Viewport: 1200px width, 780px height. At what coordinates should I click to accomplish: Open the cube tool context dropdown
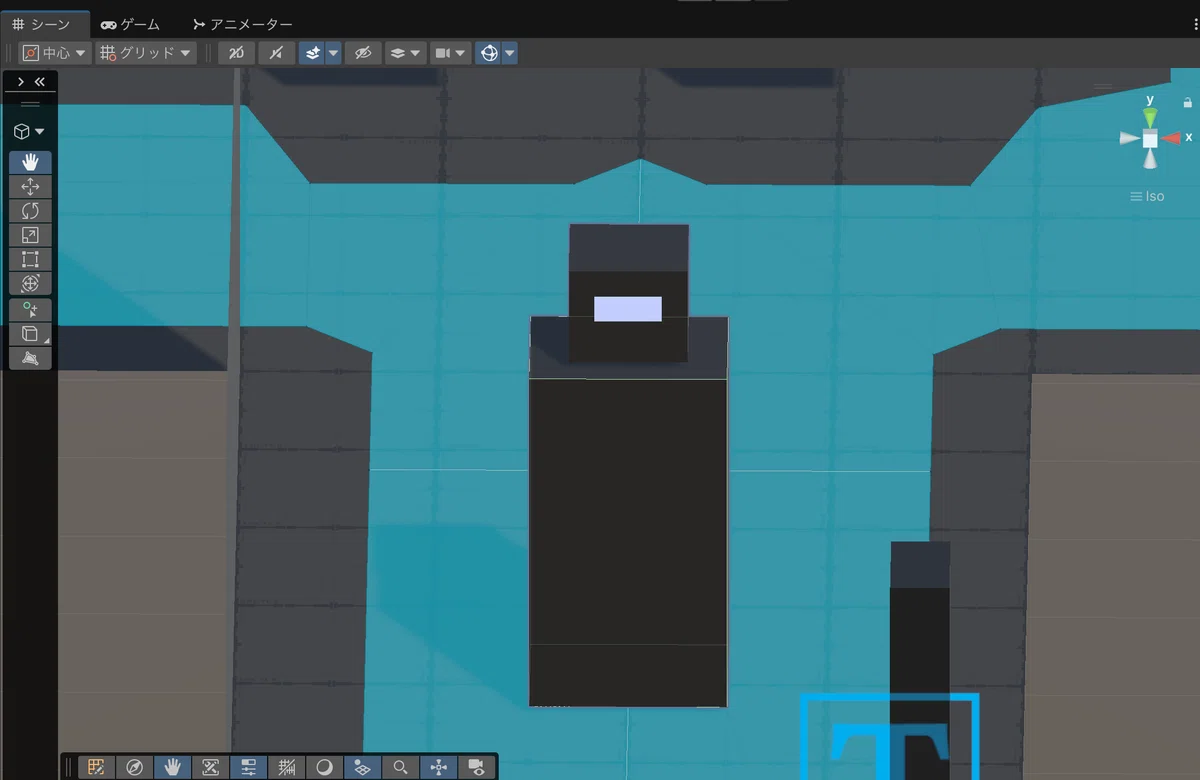point(29,131)
